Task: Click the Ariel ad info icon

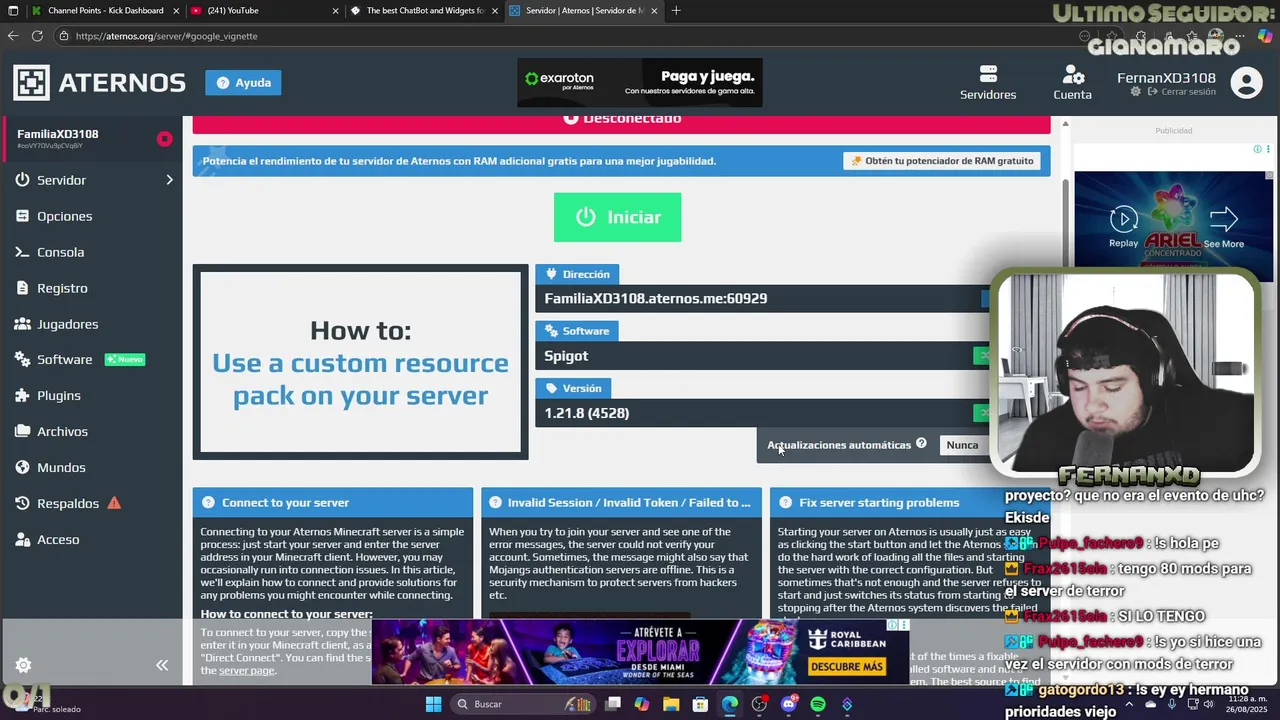Action: (1258, 149)
